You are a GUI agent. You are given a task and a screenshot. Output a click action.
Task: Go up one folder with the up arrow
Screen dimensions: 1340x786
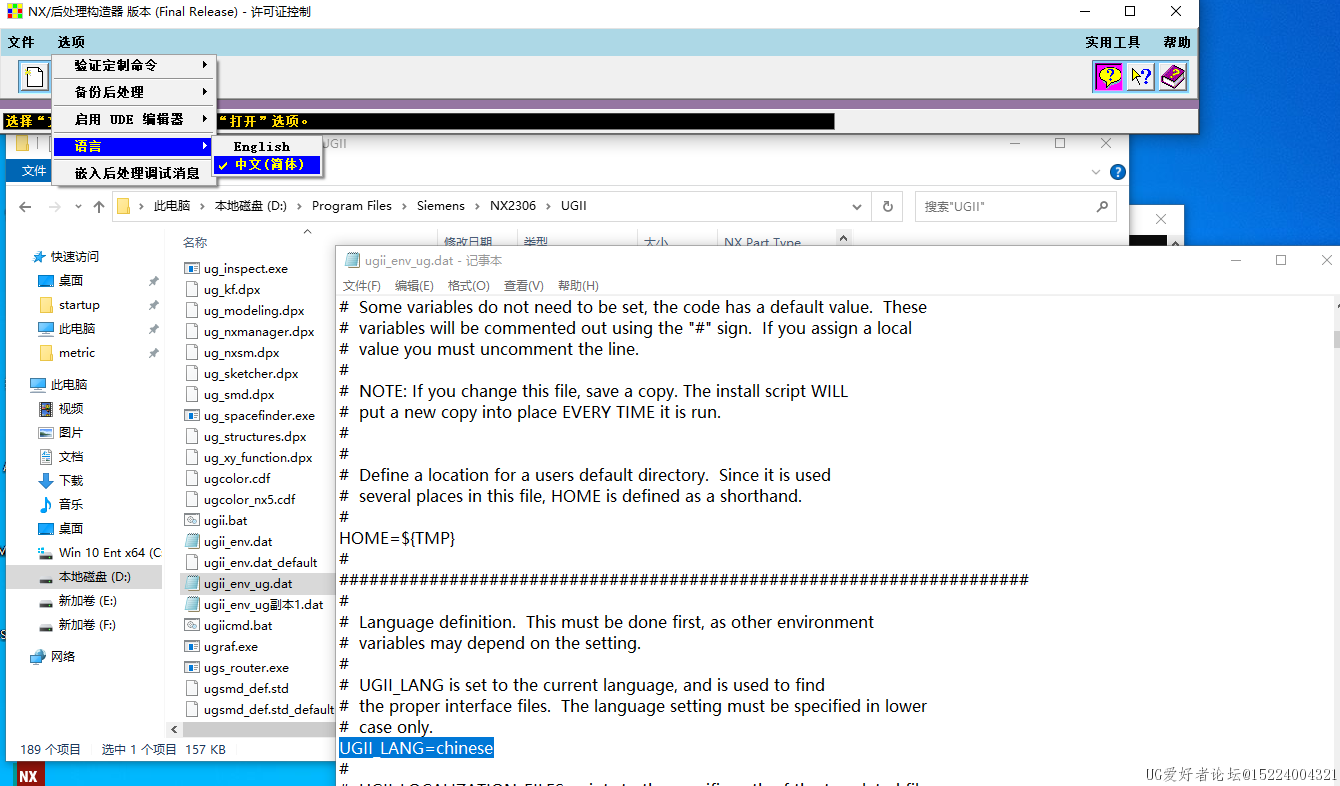98,207
